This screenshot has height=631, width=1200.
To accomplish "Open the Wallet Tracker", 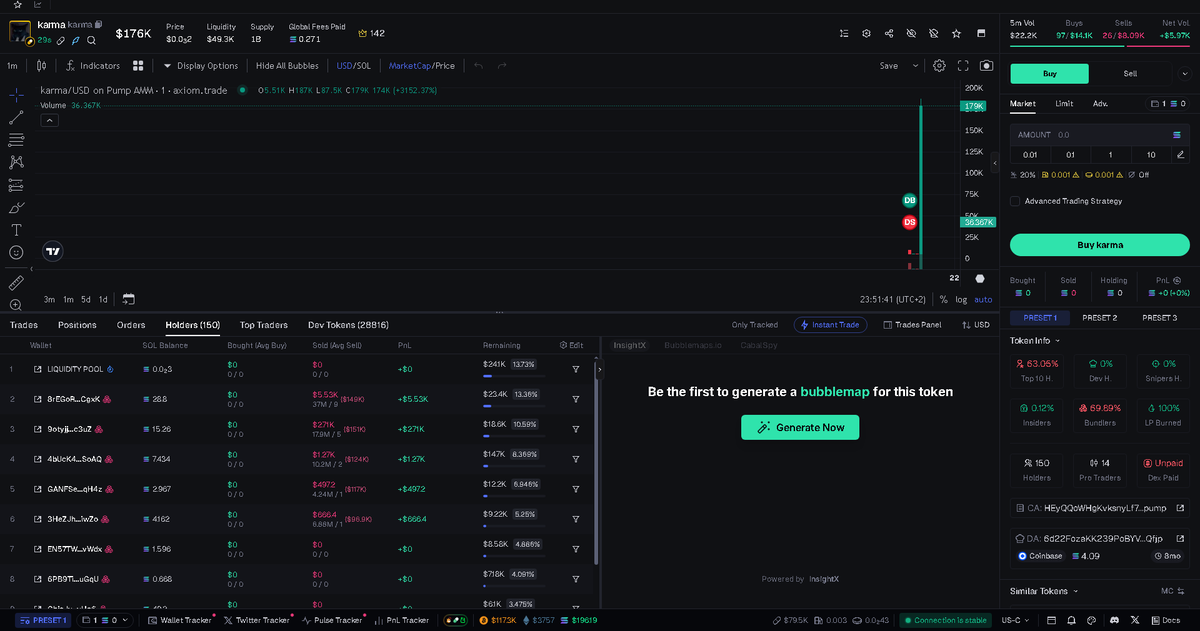I will (179, 620).
